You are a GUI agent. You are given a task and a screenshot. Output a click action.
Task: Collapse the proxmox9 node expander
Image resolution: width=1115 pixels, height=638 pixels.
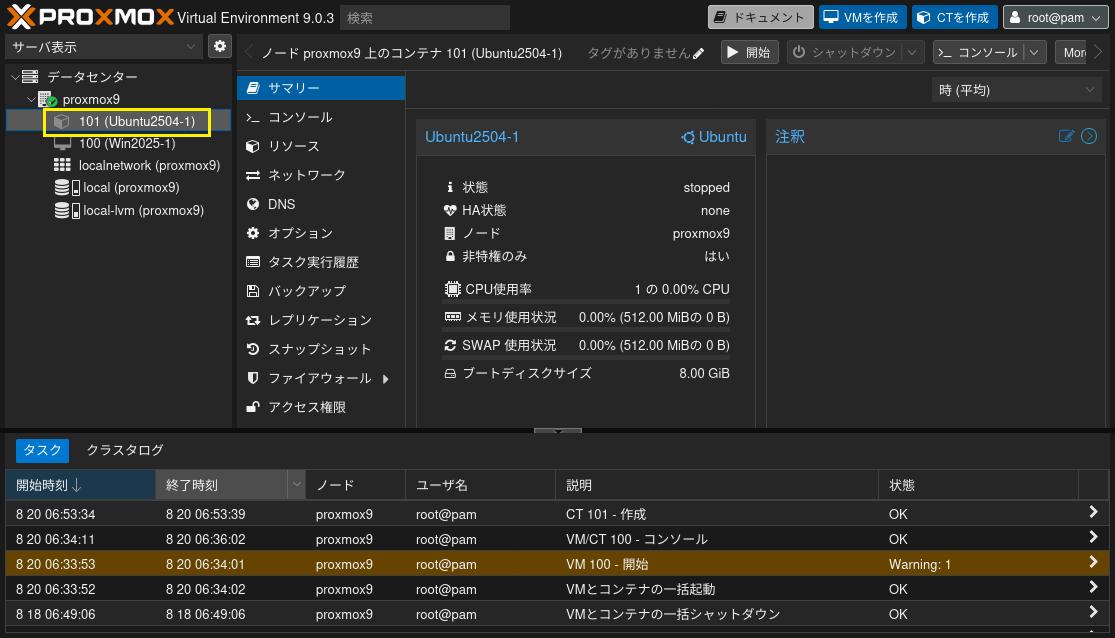pos(31,100)
